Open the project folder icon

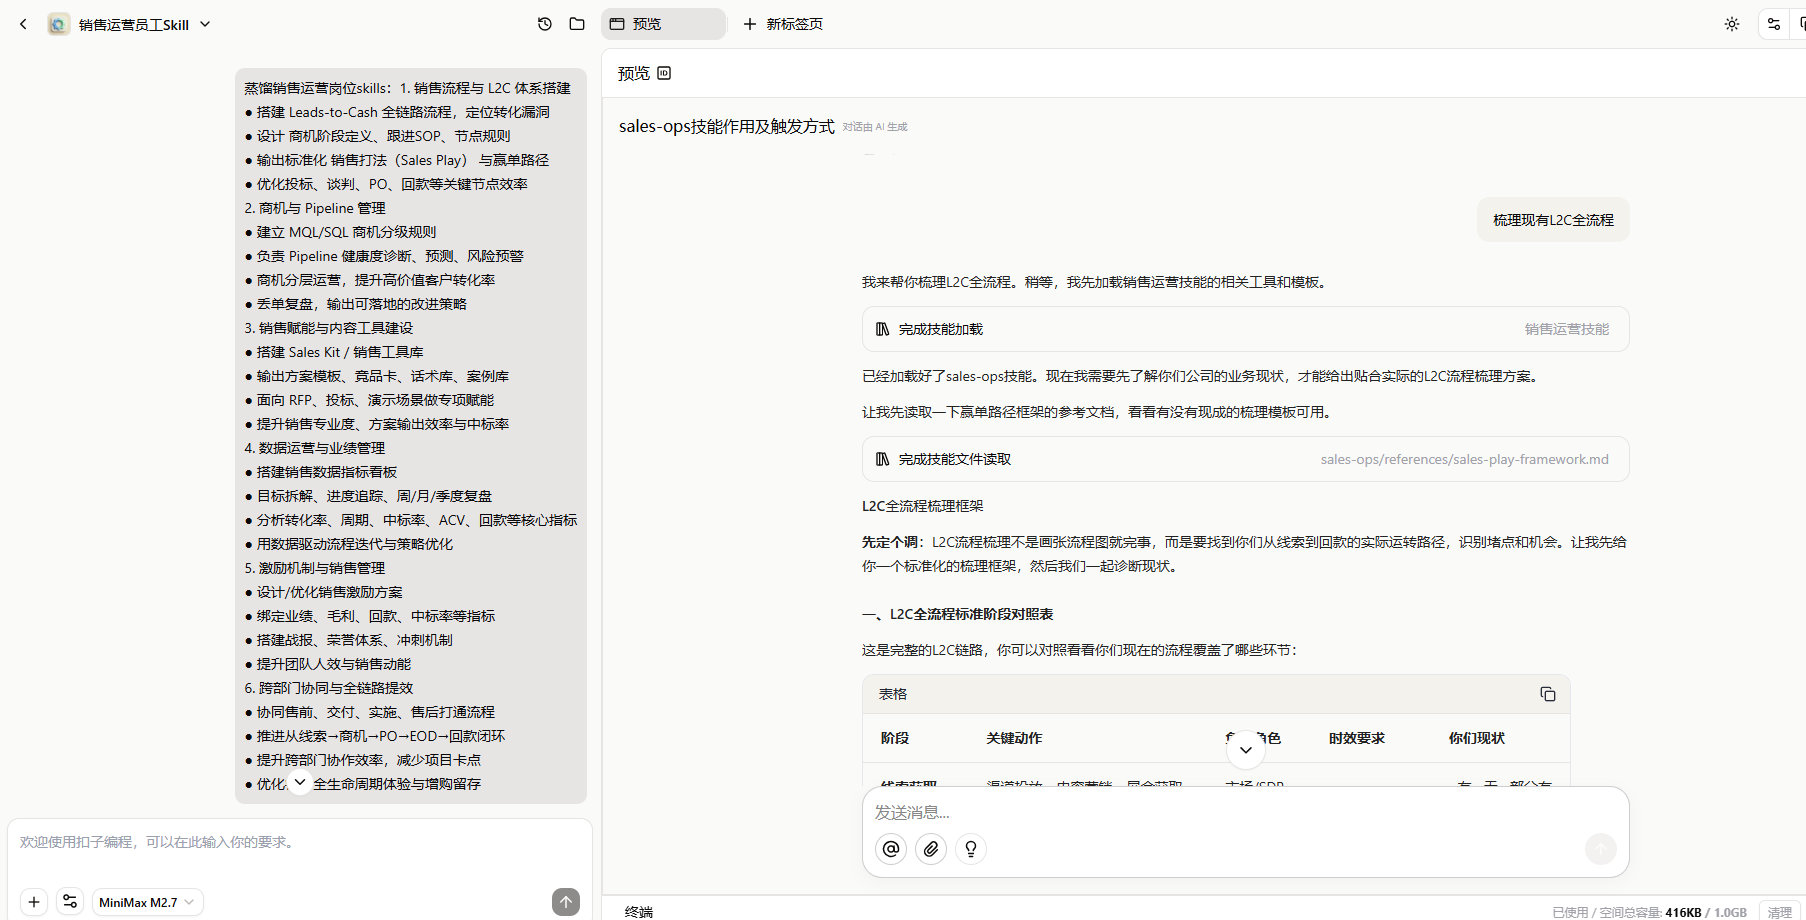click(x=577, y=24)
